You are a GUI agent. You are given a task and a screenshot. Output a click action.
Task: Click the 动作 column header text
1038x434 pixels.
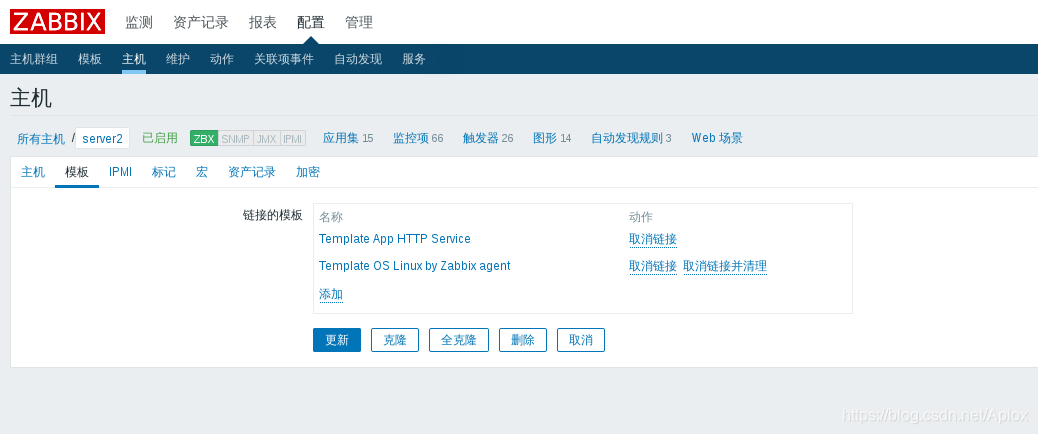pyautogui.click(x=641, y=217)
